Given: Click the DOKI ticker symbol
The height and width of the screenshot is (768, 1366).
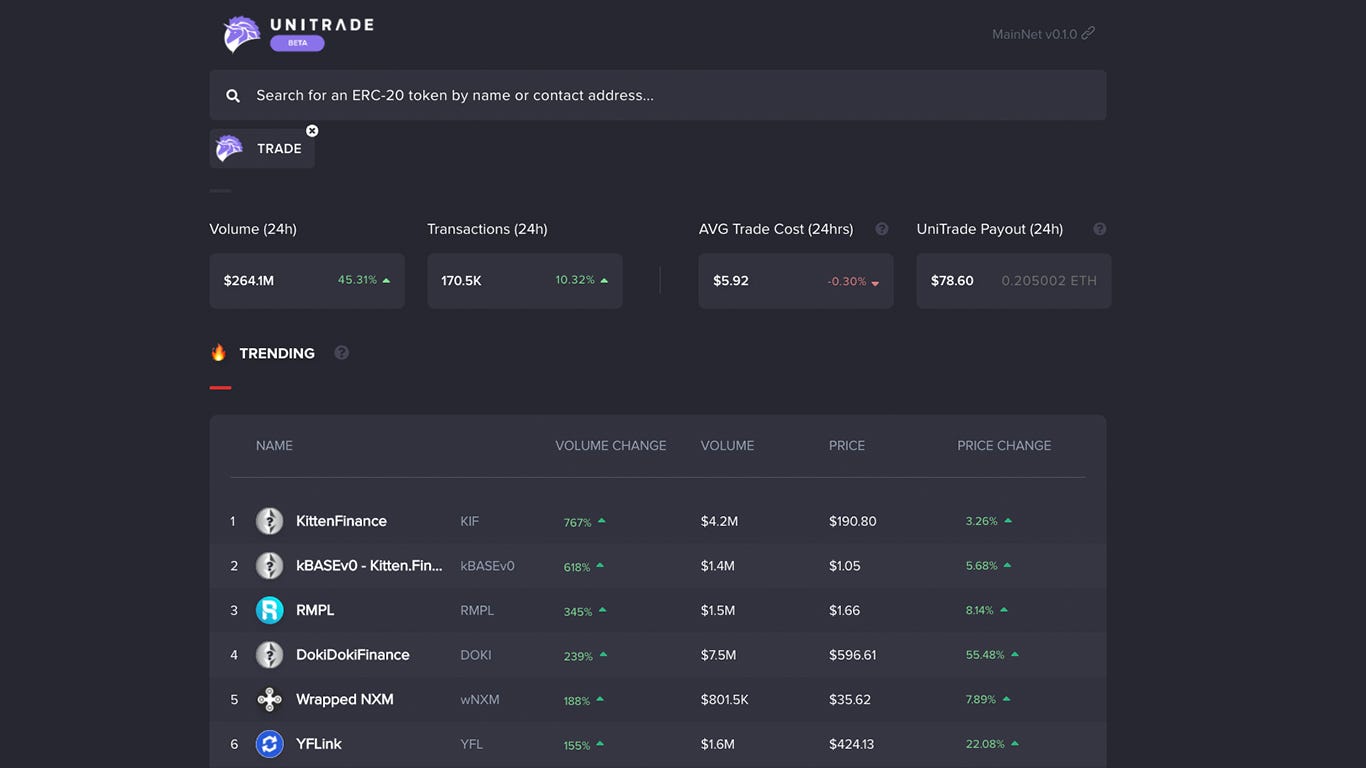Looking at the screenshot, I should (x=476, y=655).
